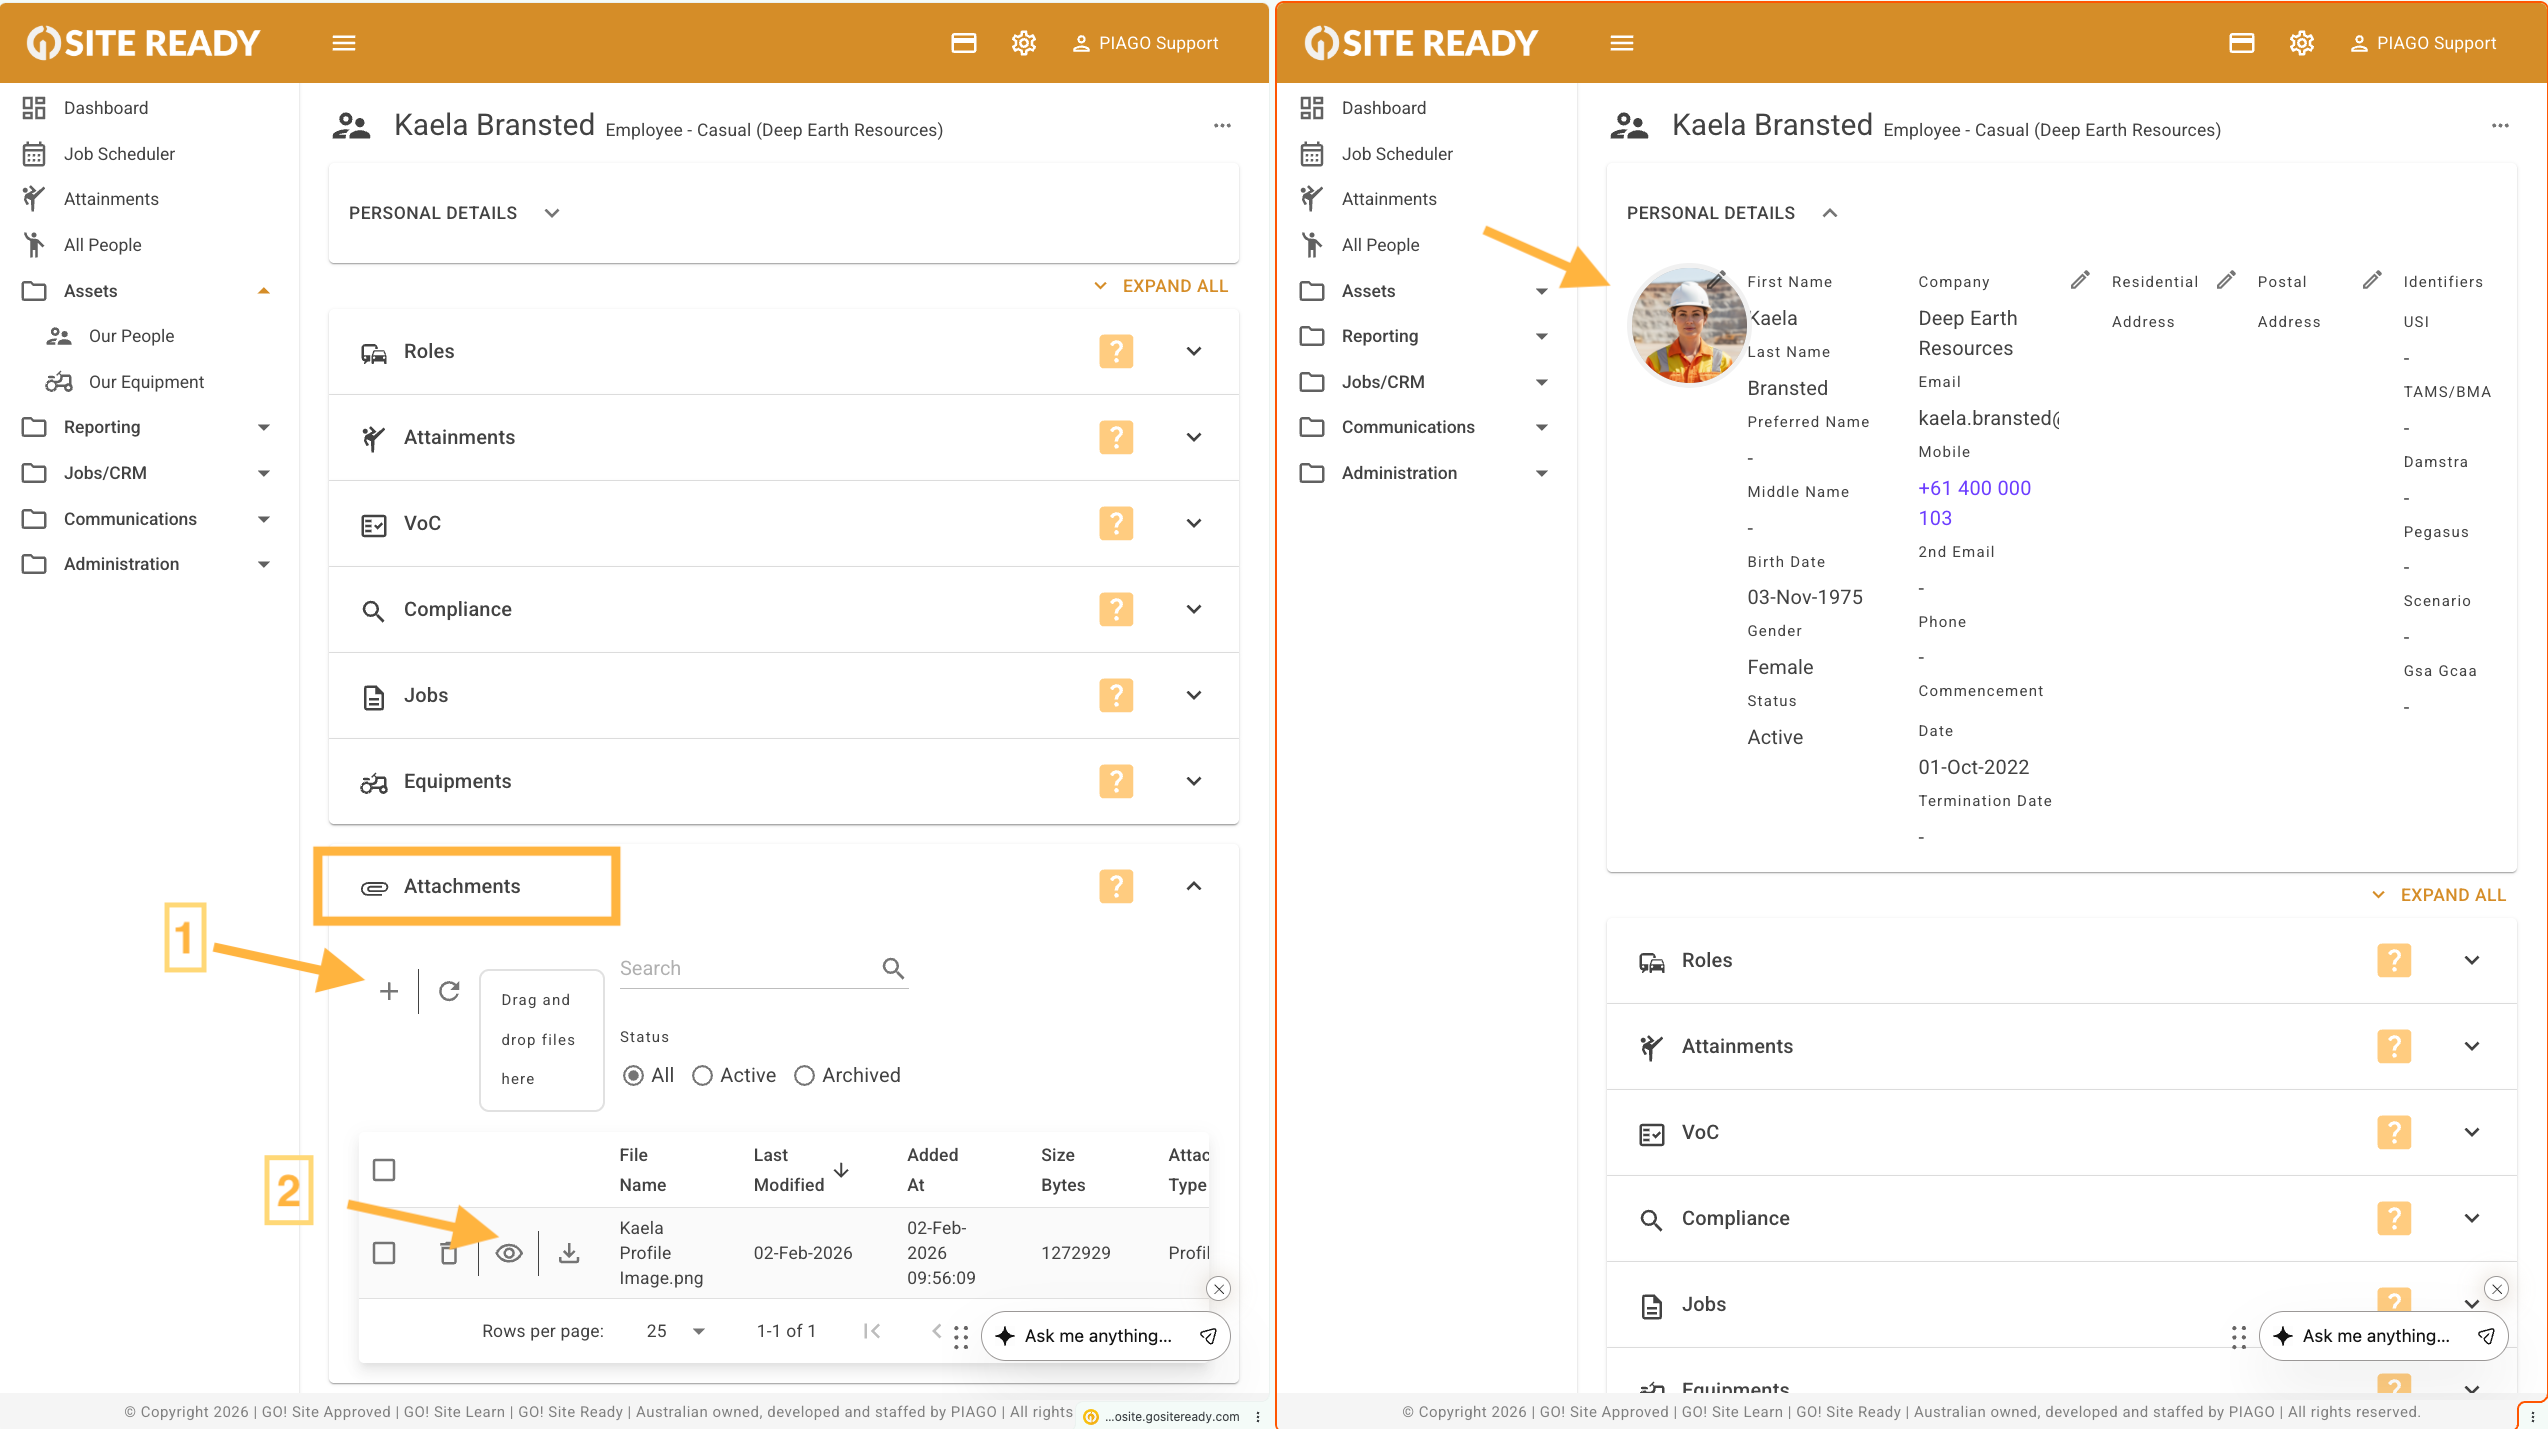The width and height of the screenshot is (2548, 1429).
Task: Download the Kaela Profile Image.png file
Action: (569, 1253)
